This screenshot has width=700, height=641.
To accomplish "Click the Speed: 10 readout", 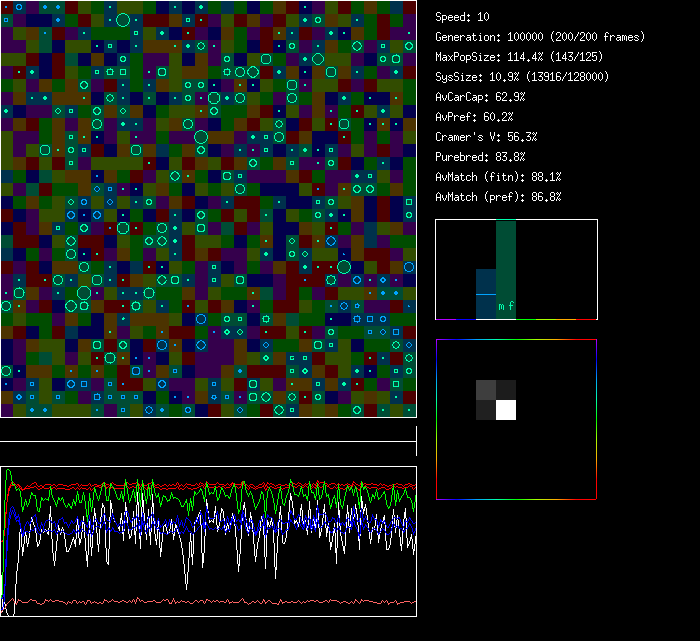I will pos(462,17).
